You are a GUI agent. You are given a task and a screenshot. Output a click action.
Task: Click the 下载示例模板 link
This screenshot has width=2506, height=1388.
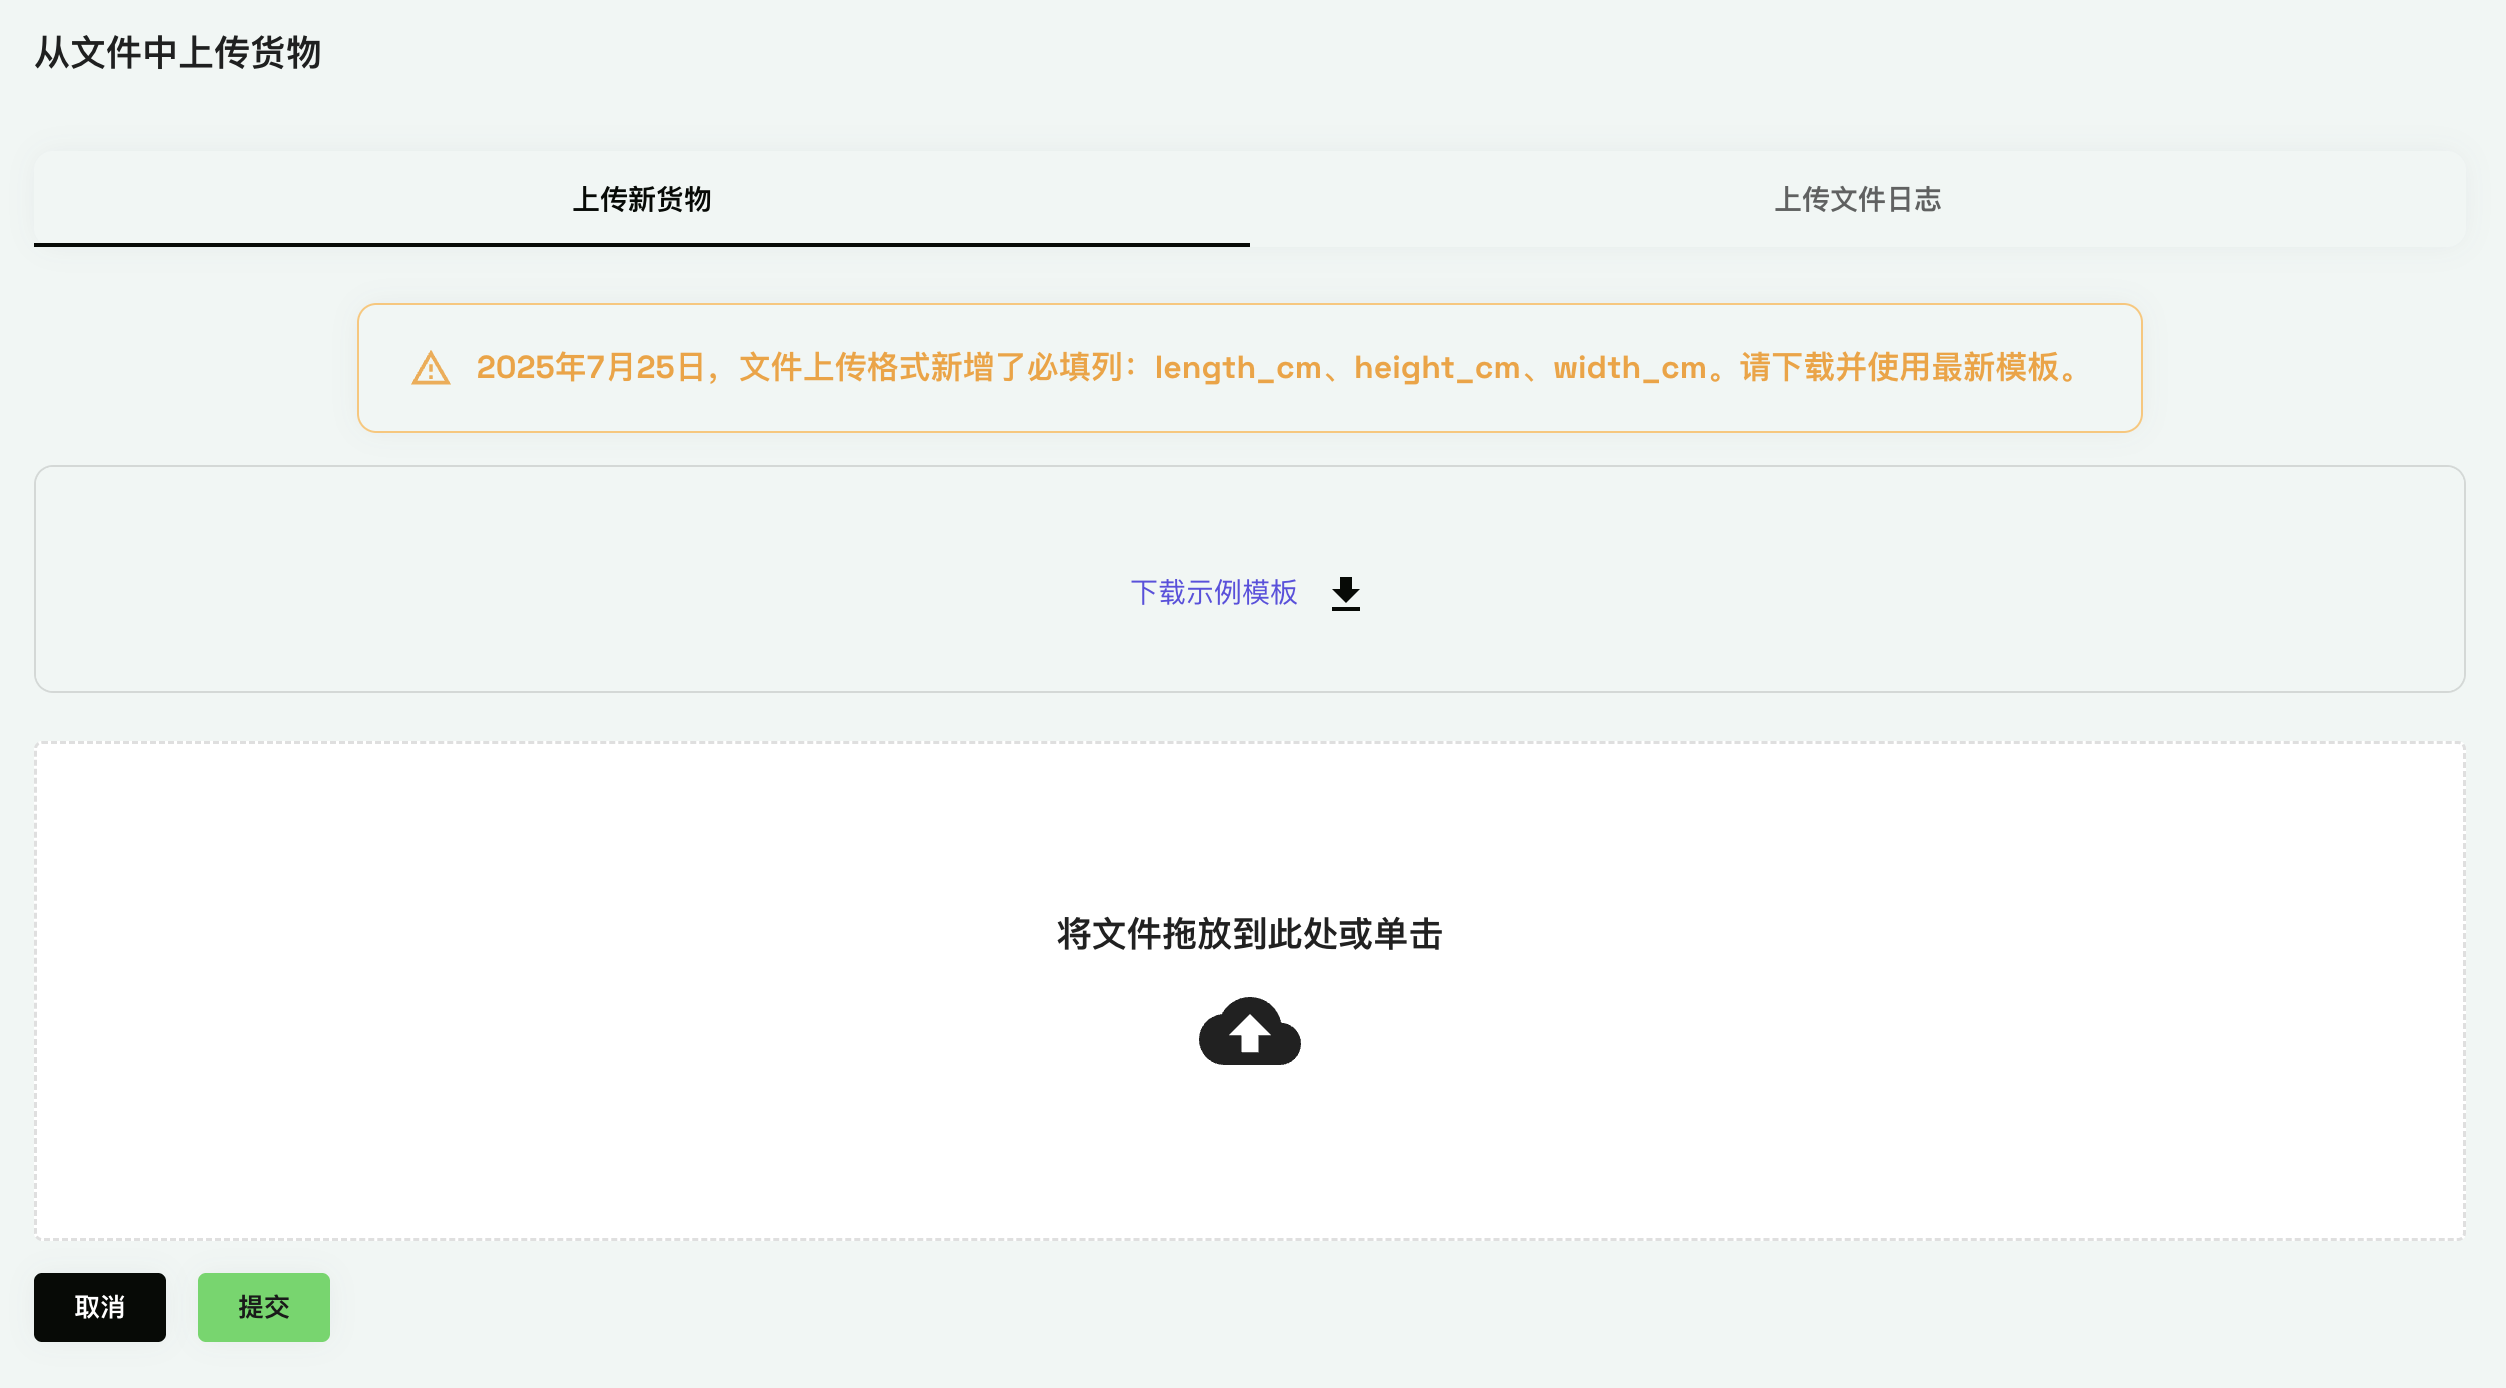[1213, 593]
